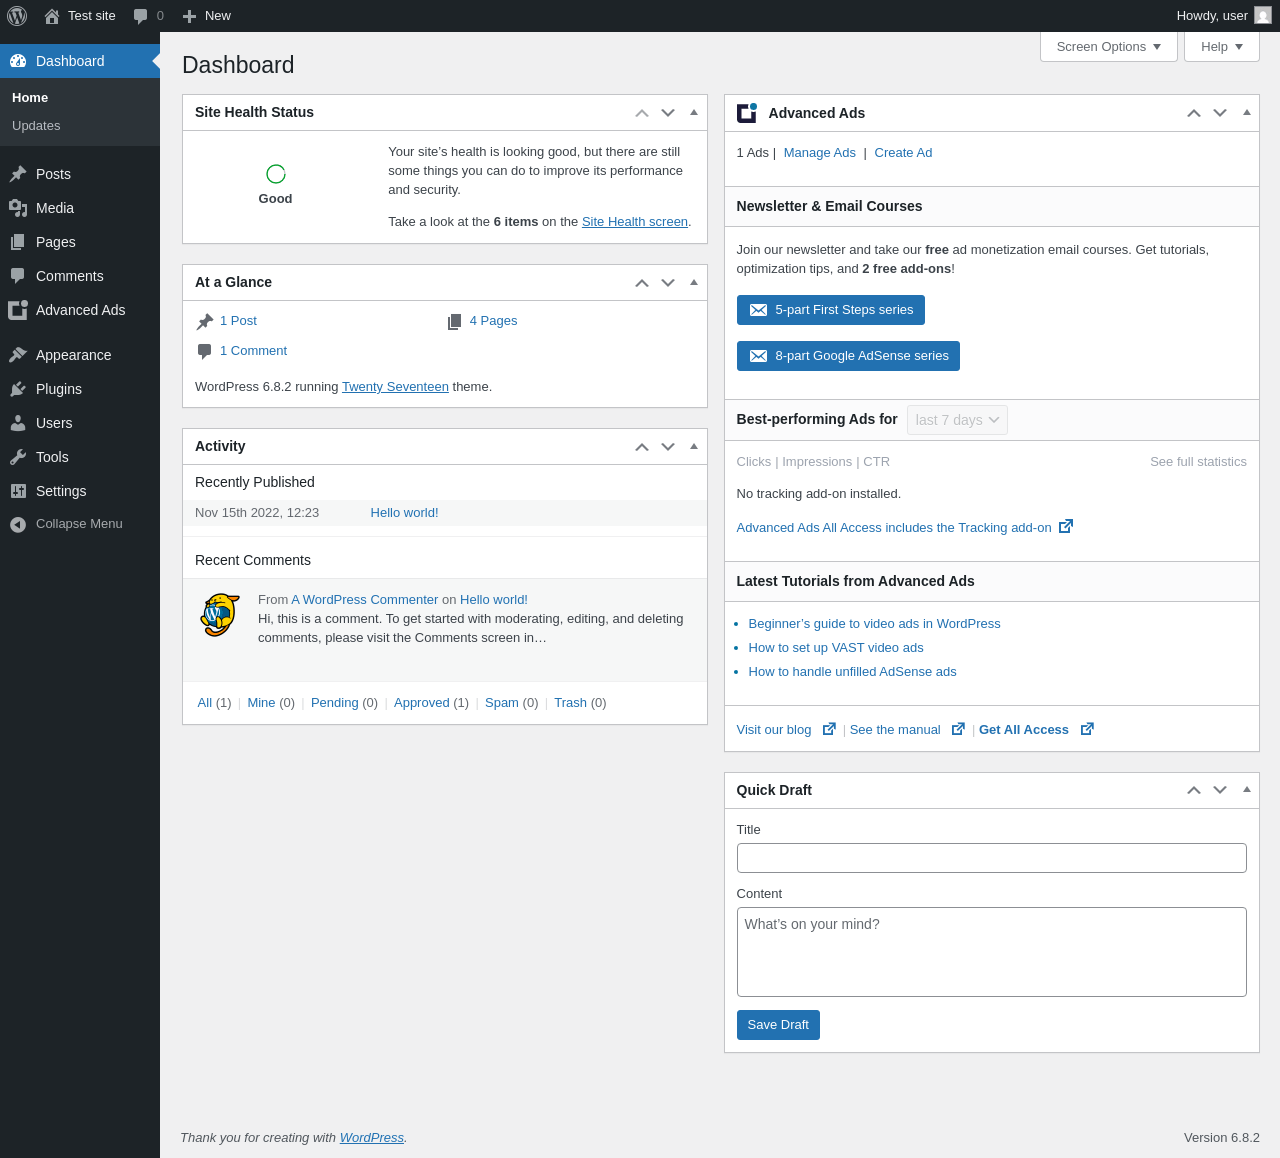Viewport: 1280px width, 1158px height.
Task: Click the bubble icon beside 1 Comment
Action: point(205,351)
